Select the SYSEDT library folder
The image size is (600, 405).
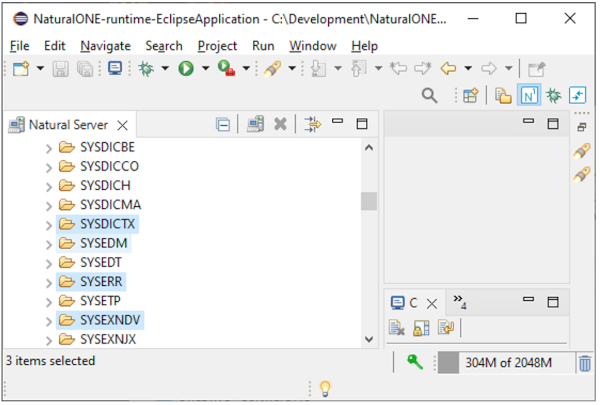click(90, 263)
